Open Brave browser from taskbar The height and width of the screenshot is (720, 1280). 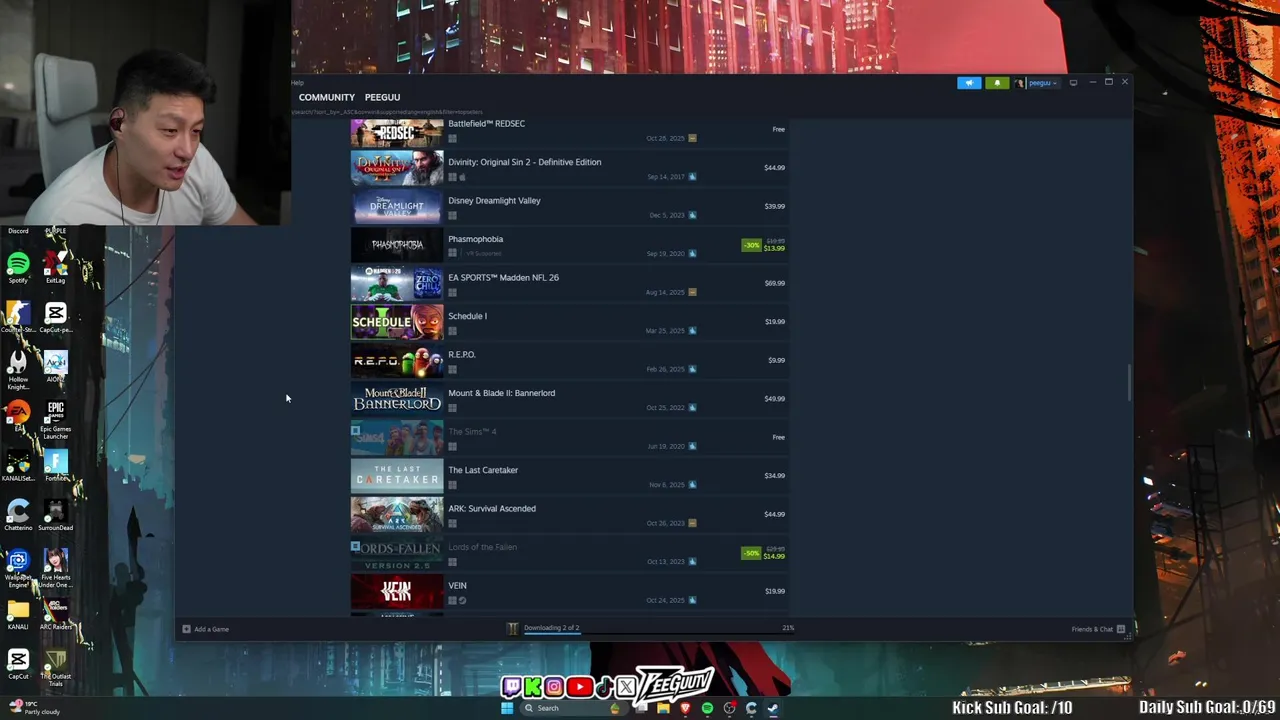685,708
